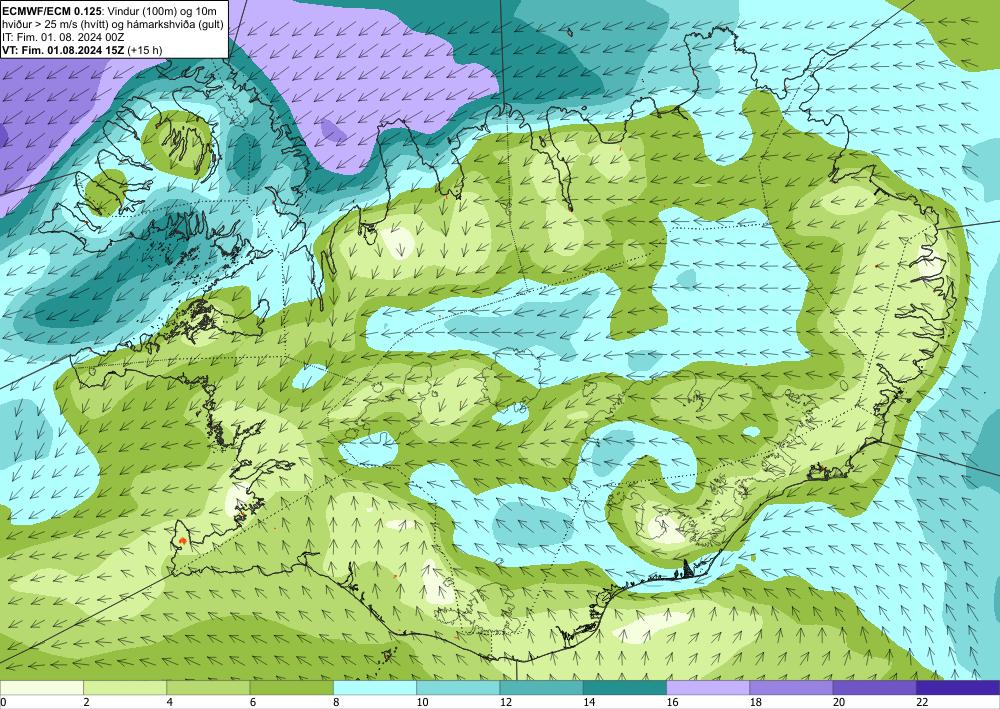Click the scale label '20'
This screenshot has height=709, width=1000.
coord(839,702)
